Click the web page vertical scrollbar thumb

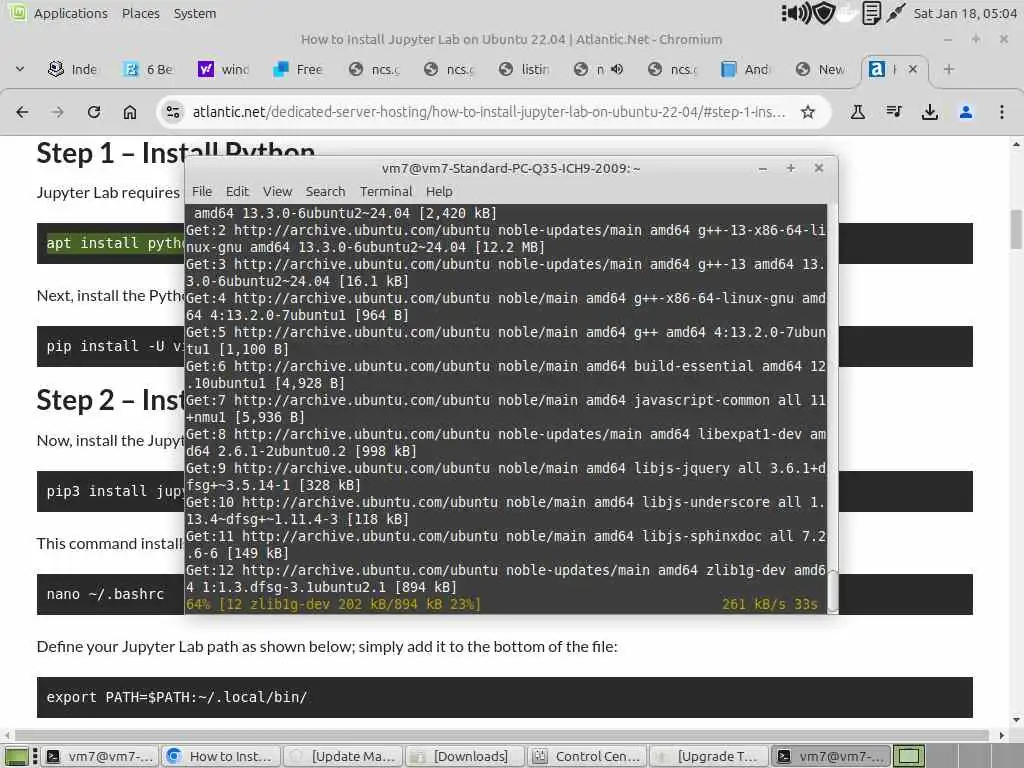click(x=1016, y=229)
